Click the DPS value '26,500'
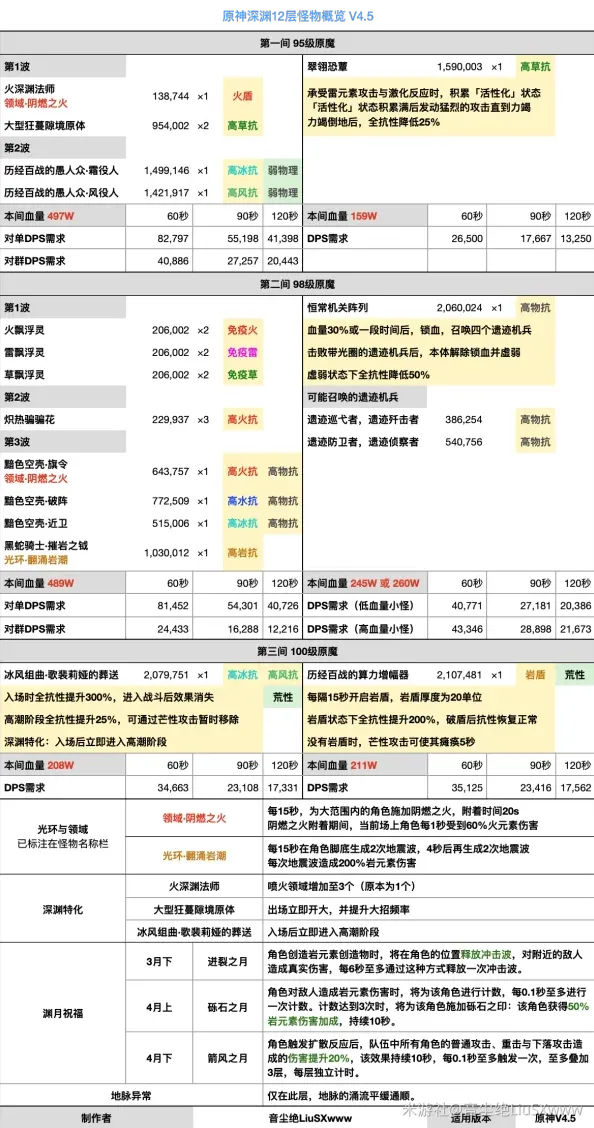Screen dimensions: 594x1128 pos(467,237)
